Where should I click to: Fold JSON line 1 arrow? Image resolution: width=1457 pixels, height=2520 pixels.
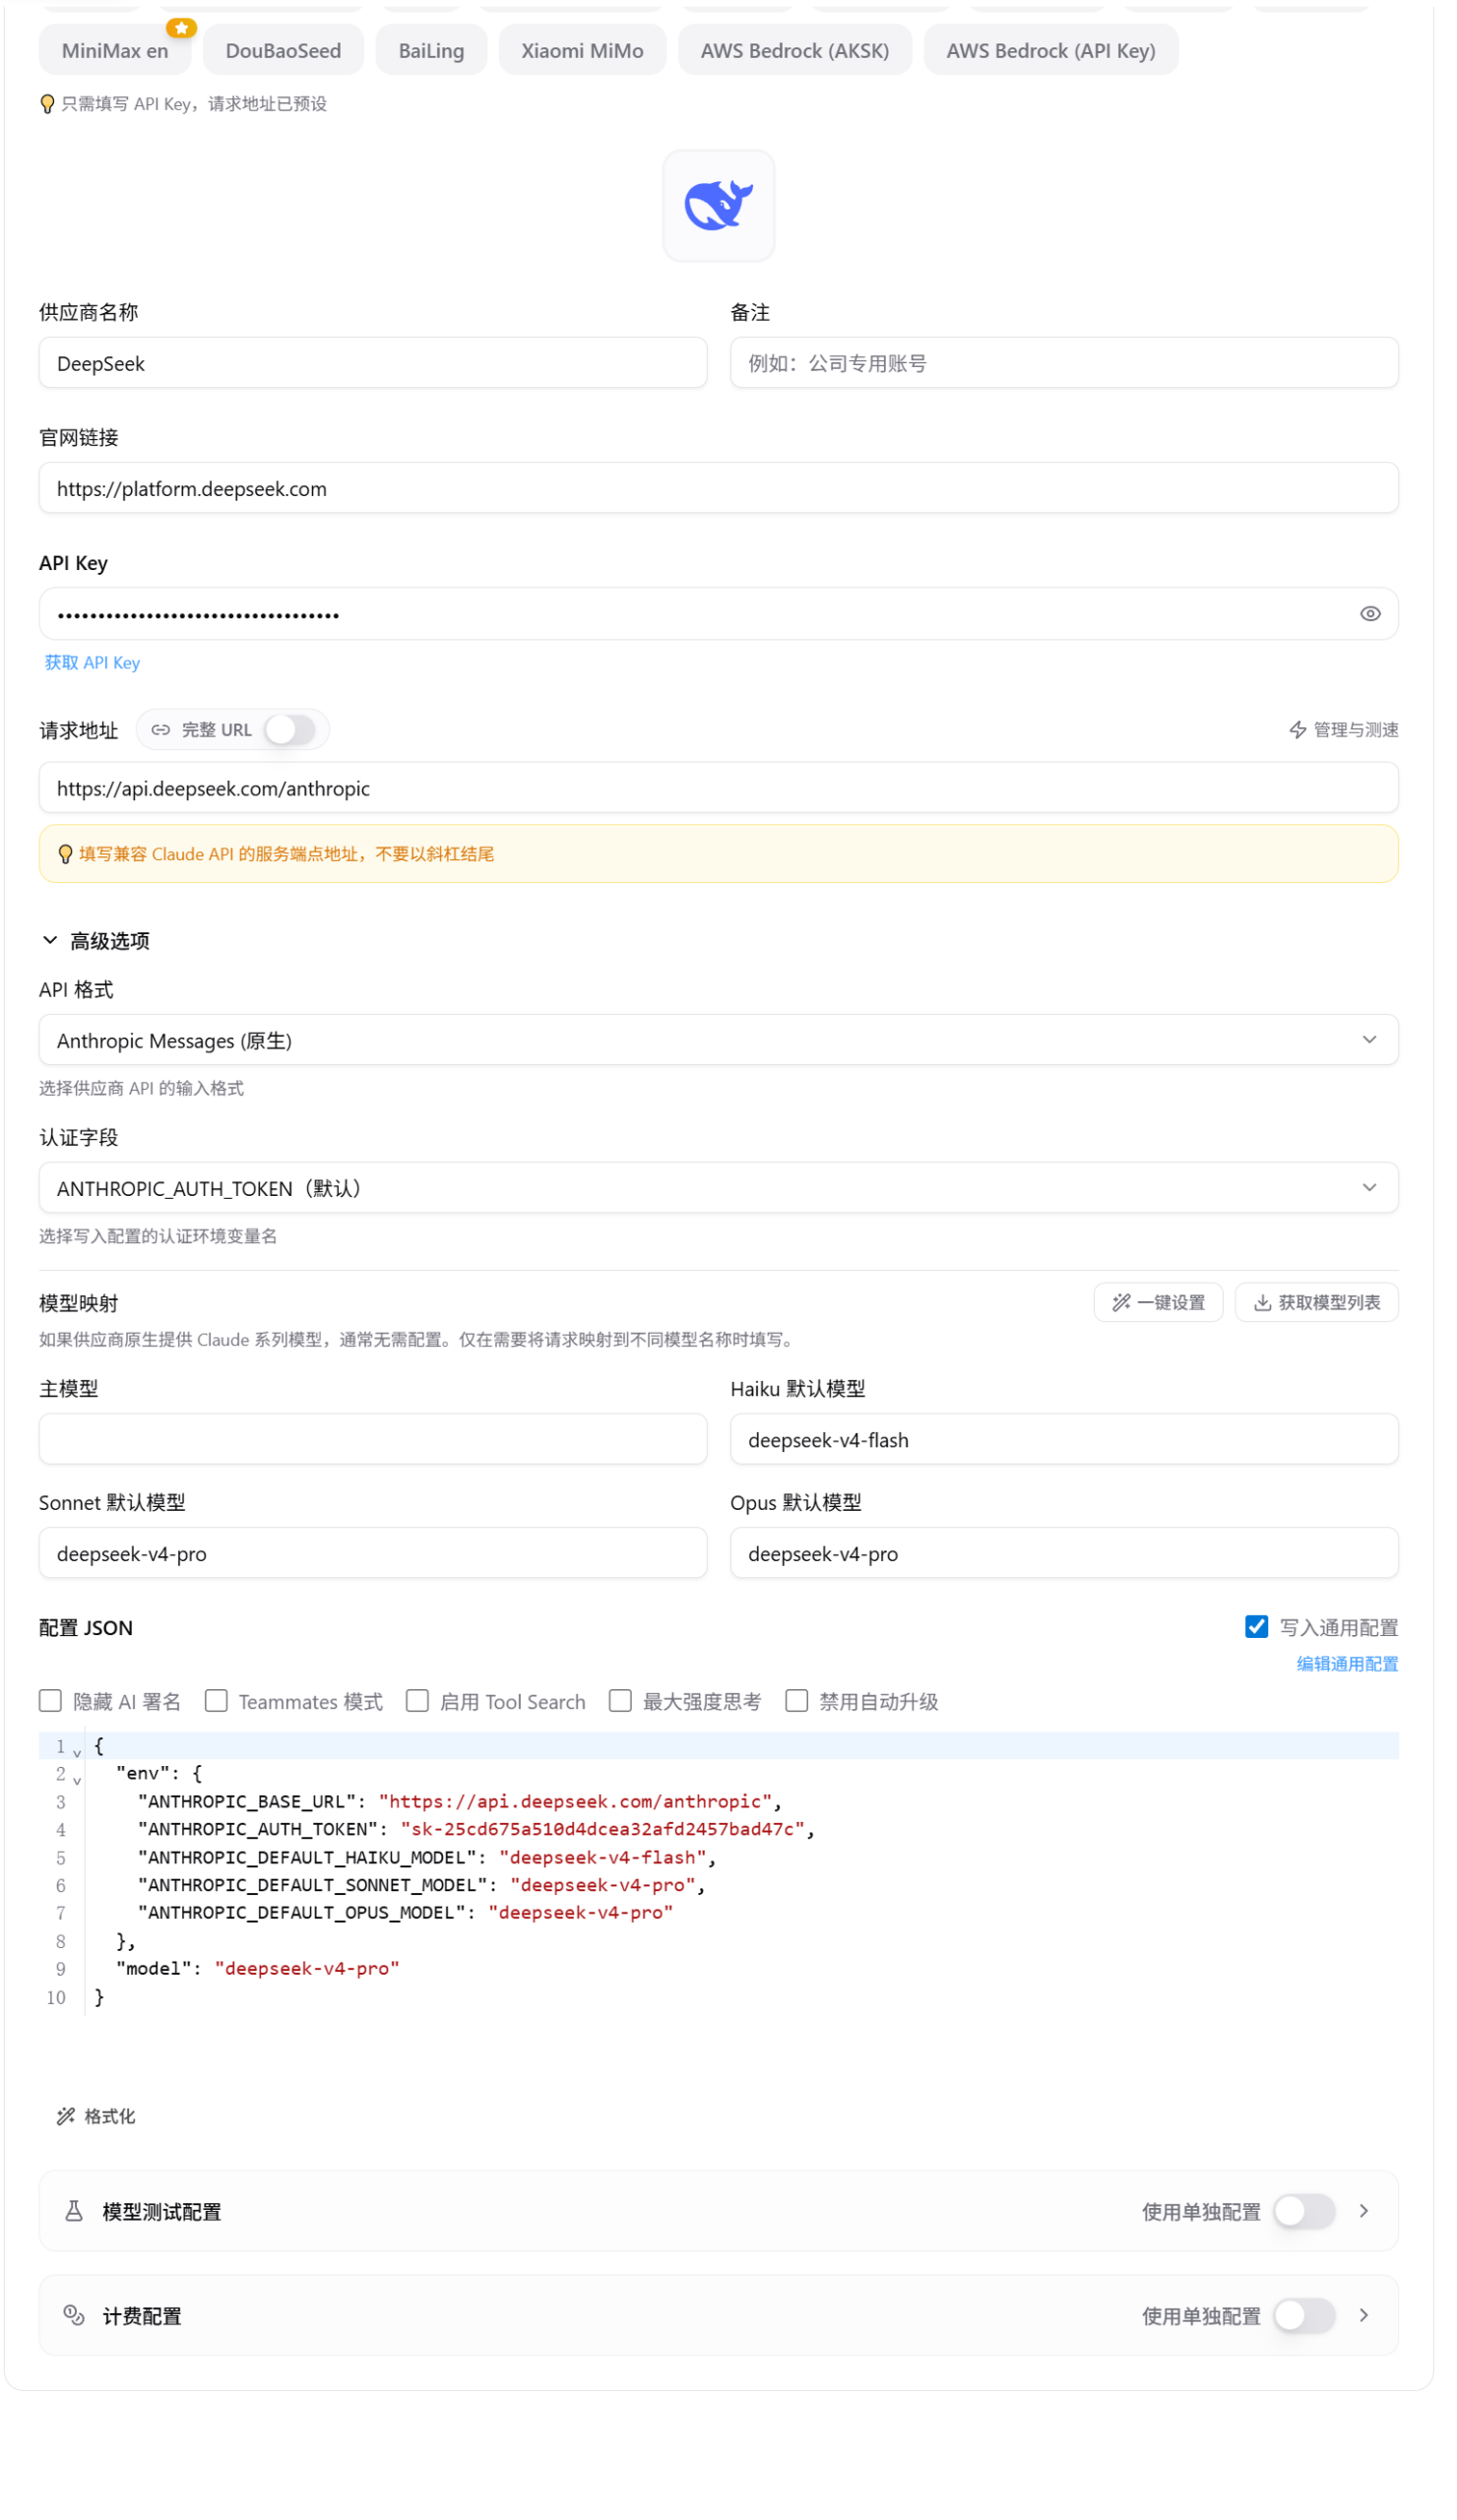(77, 1753)
